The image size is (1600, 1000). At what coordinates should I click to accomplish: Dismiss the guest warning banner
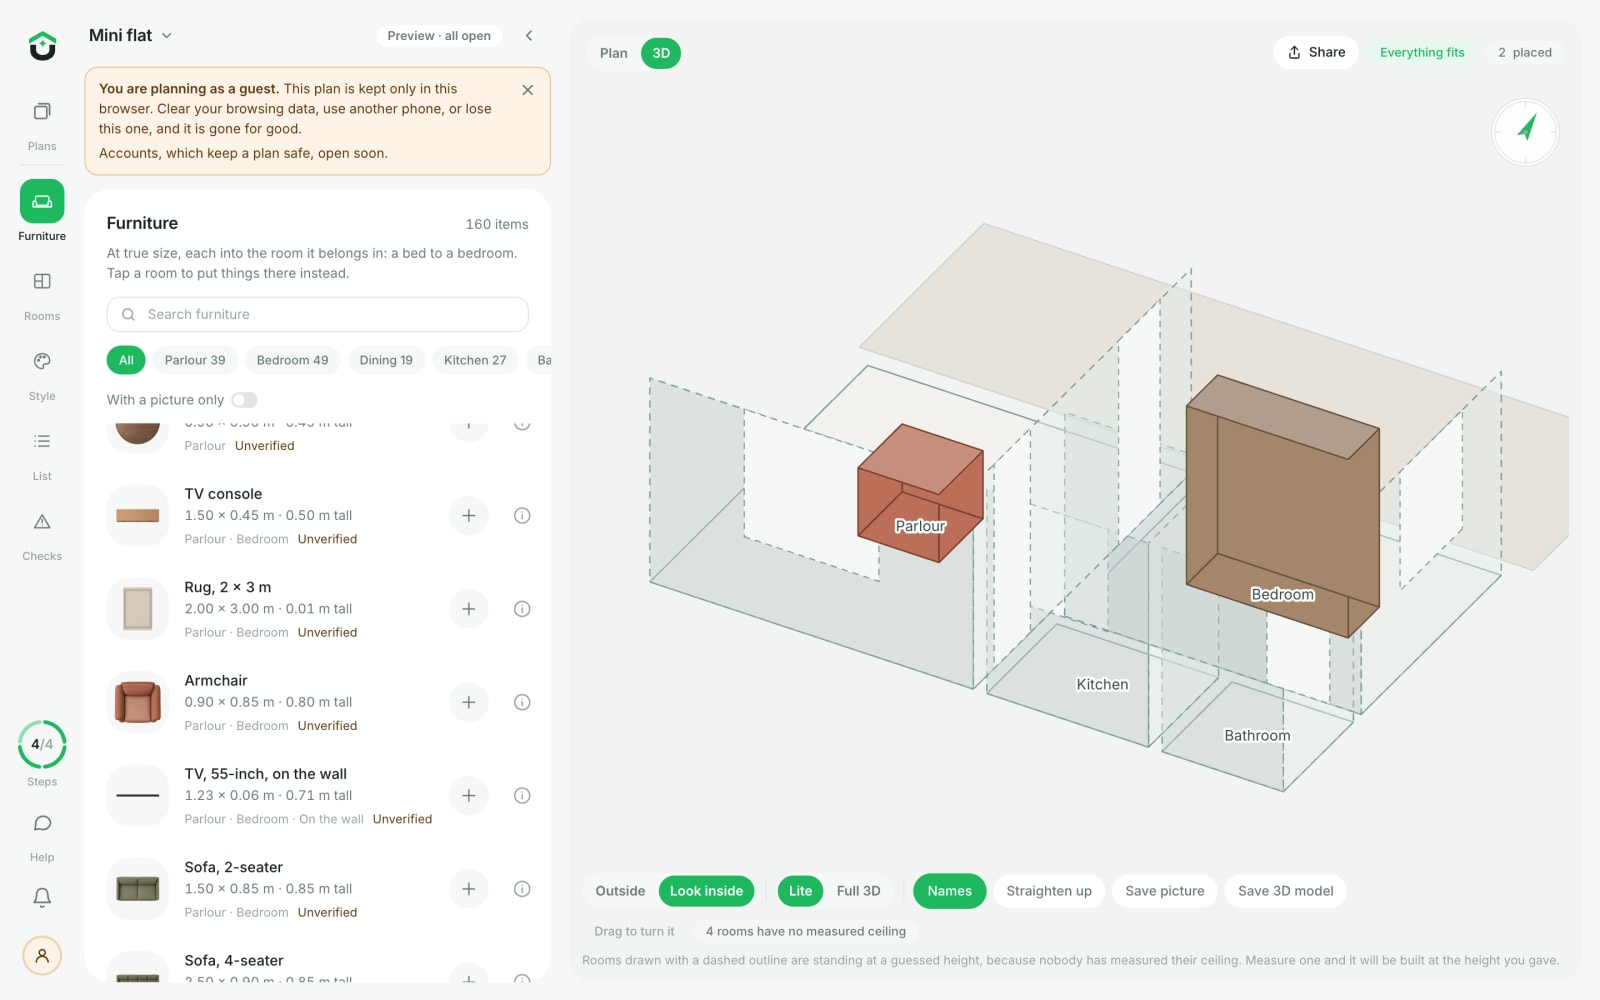coord(527,90)
